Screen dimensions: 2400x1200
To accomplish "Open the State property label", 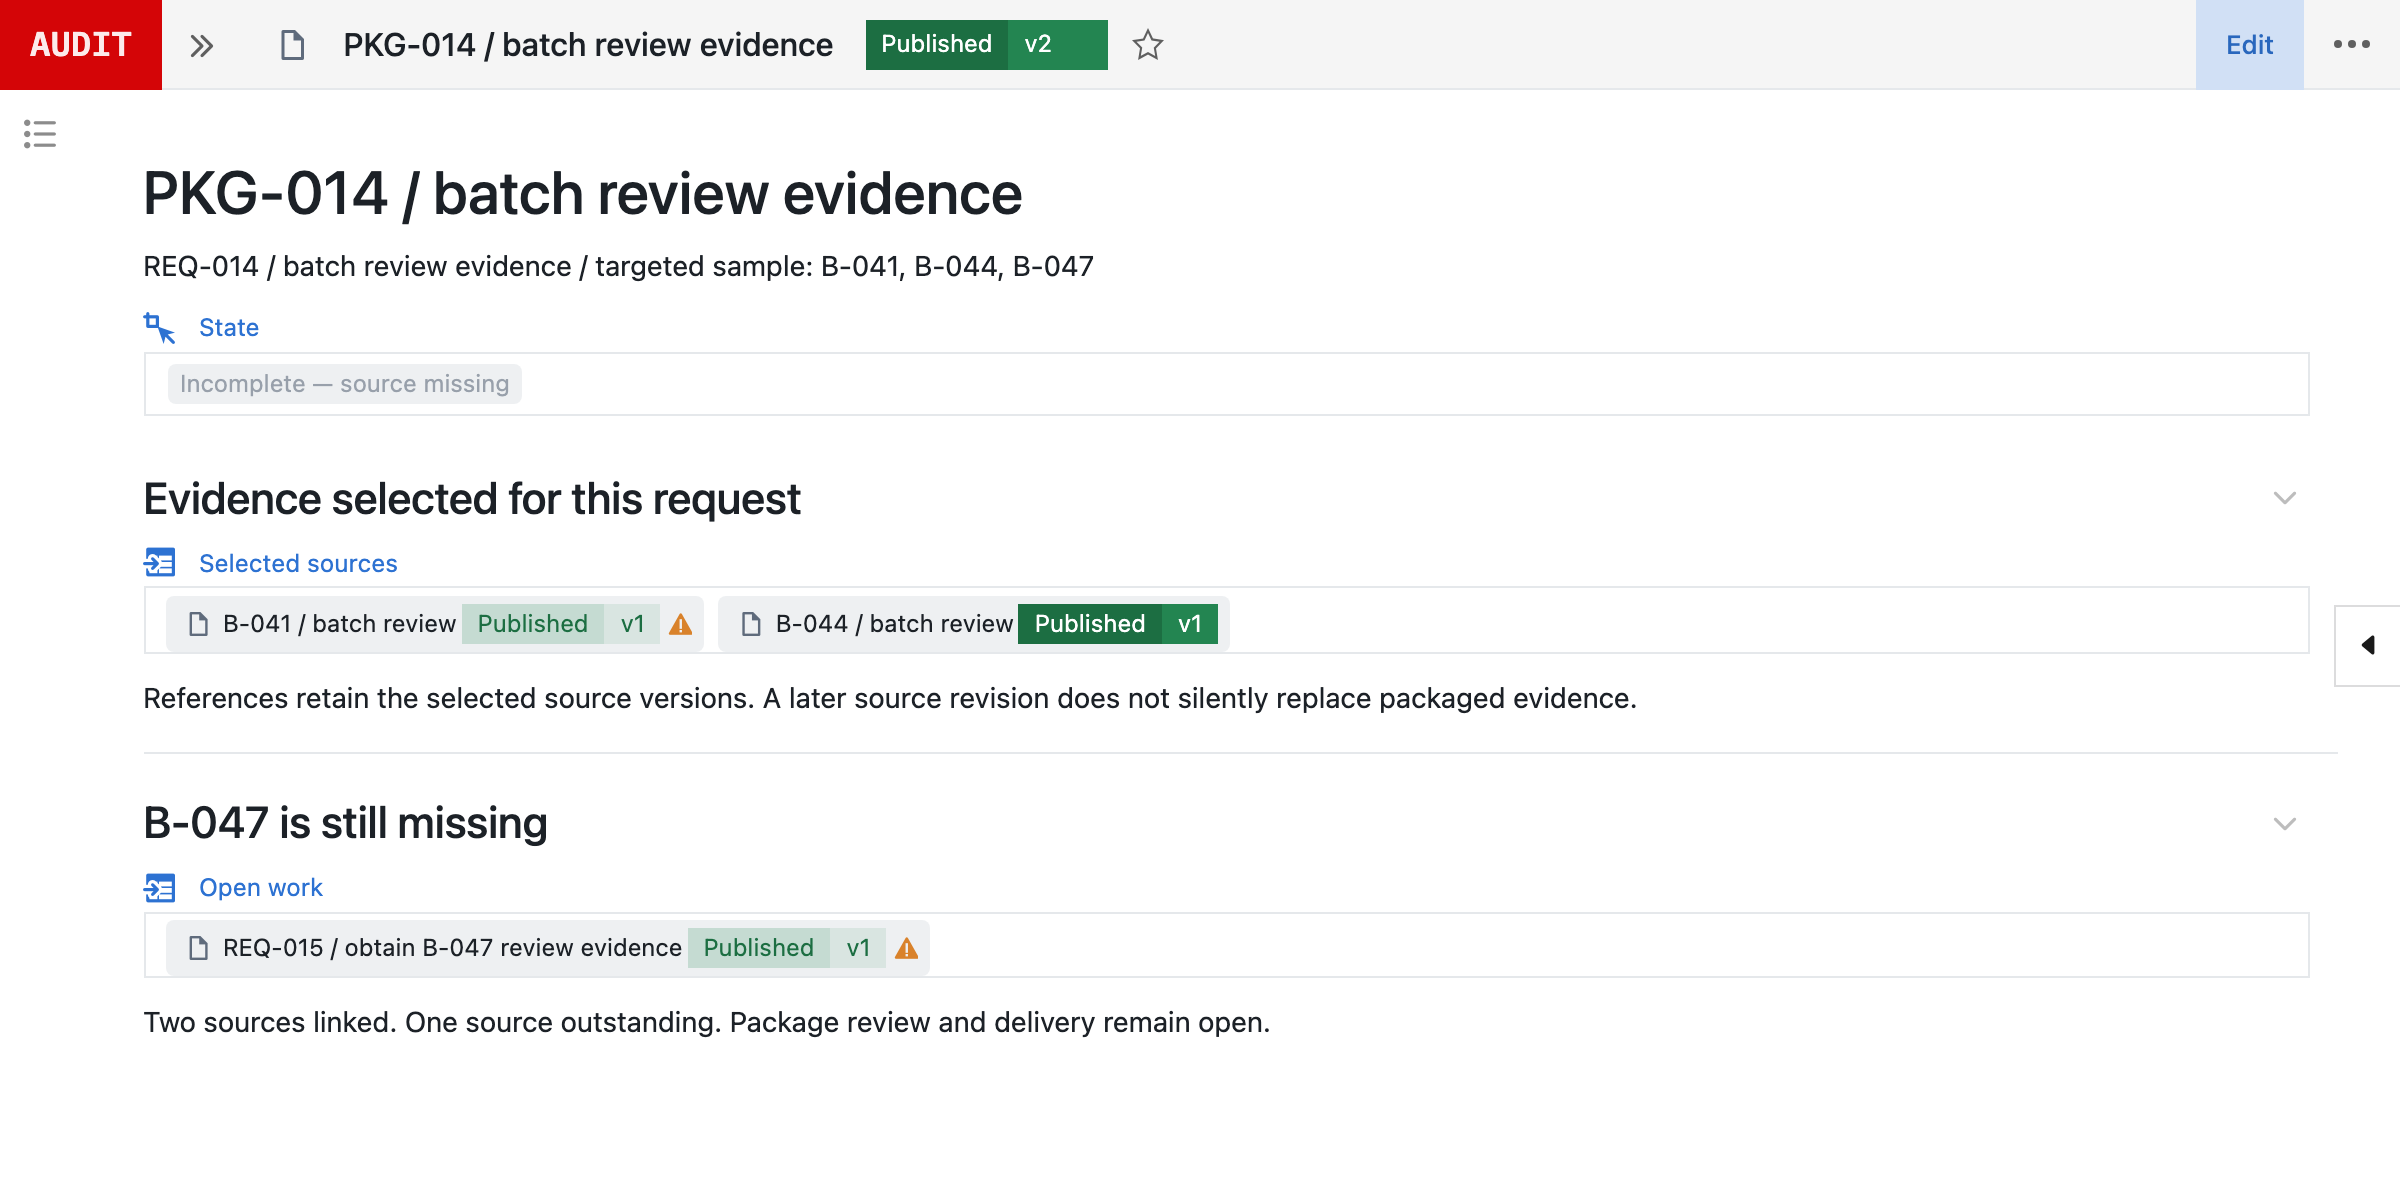I will click(229, 328).
